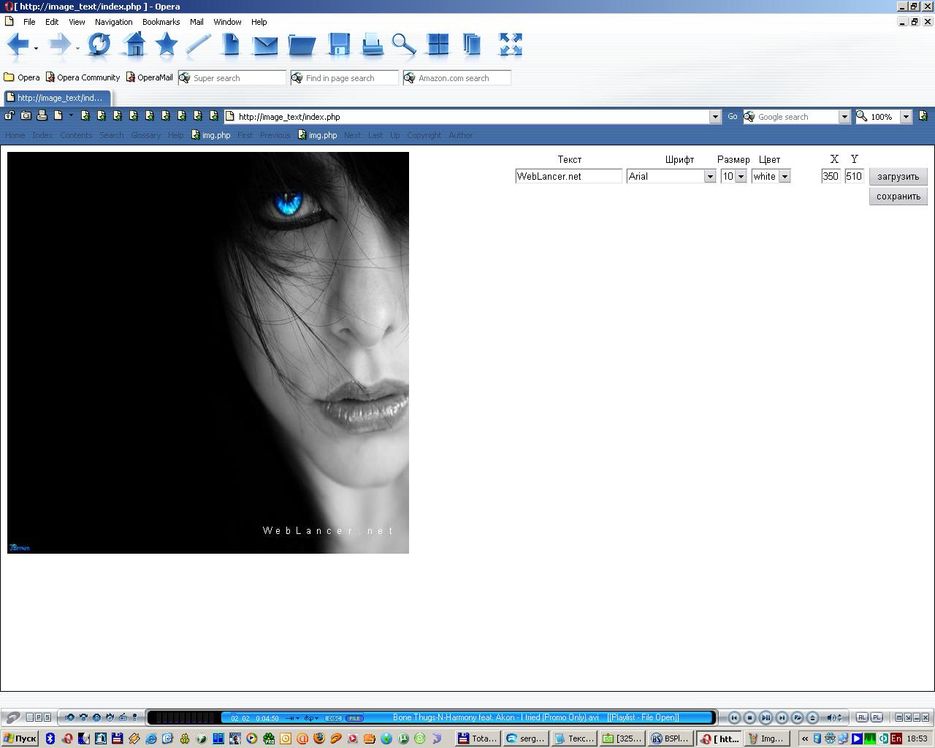
Task: Open the Bookmarks menu
Action: (x=161, y=21)
